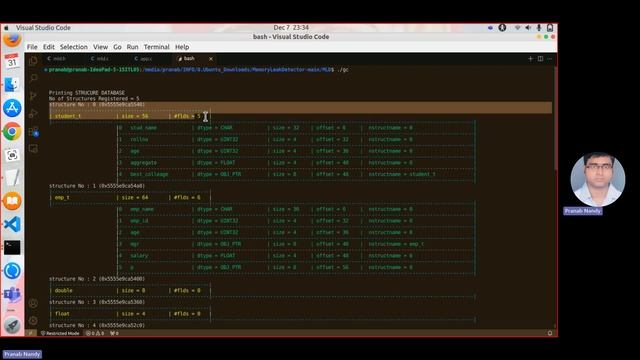Open Microsoft Teams in the dock

(x=12, y=294)
